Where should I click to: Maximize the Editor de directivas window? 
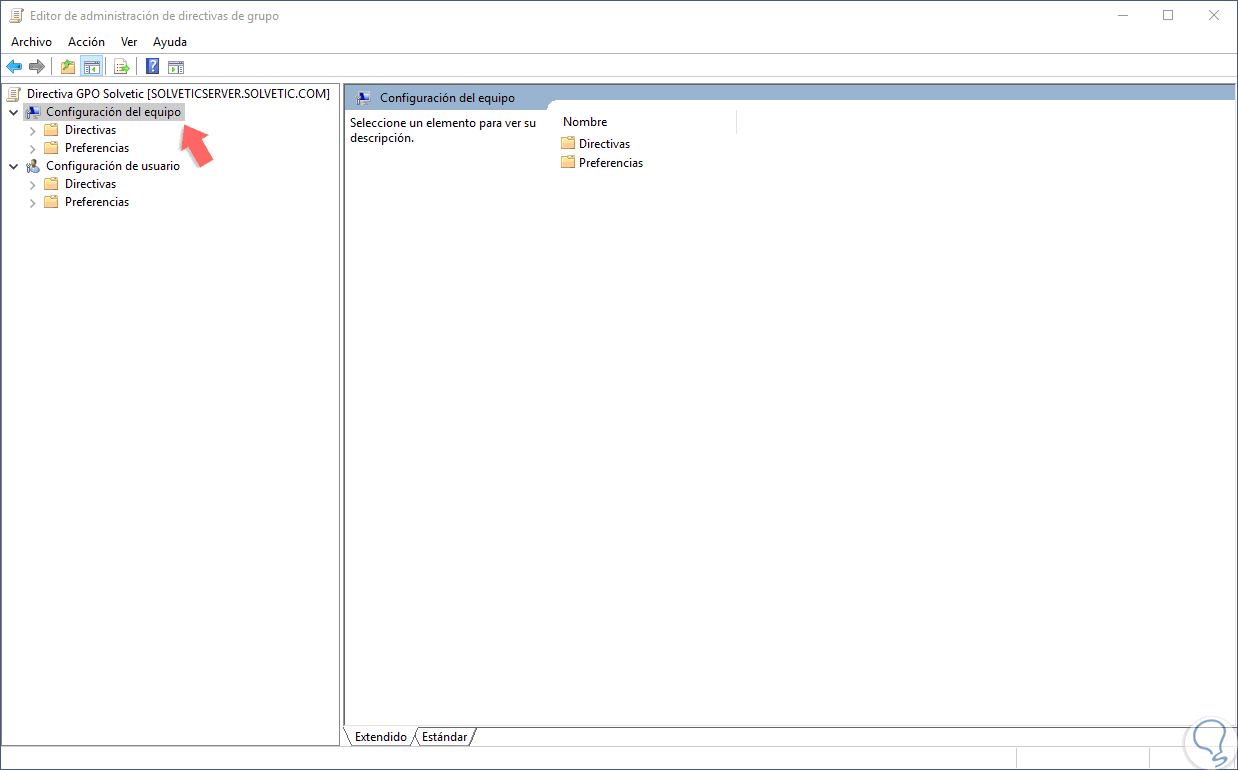(1168, 16)
